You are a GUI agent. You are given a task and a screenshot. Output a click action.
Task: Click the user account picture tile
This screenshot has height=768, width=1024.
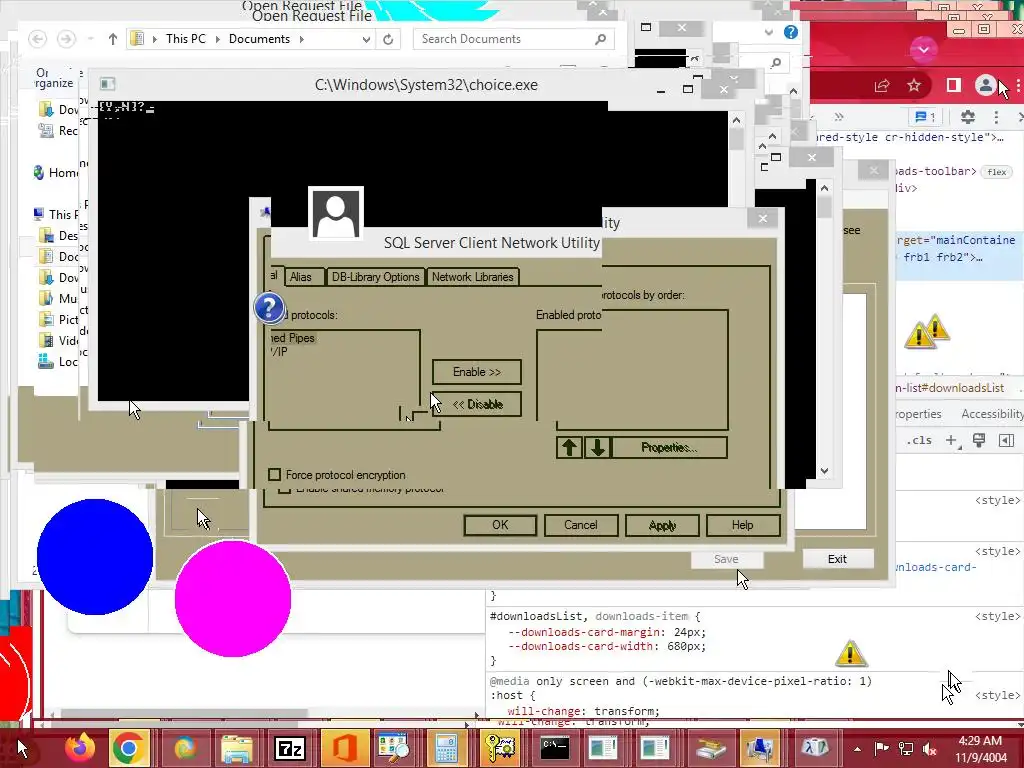pyautogui.click(x=336, y=214)
